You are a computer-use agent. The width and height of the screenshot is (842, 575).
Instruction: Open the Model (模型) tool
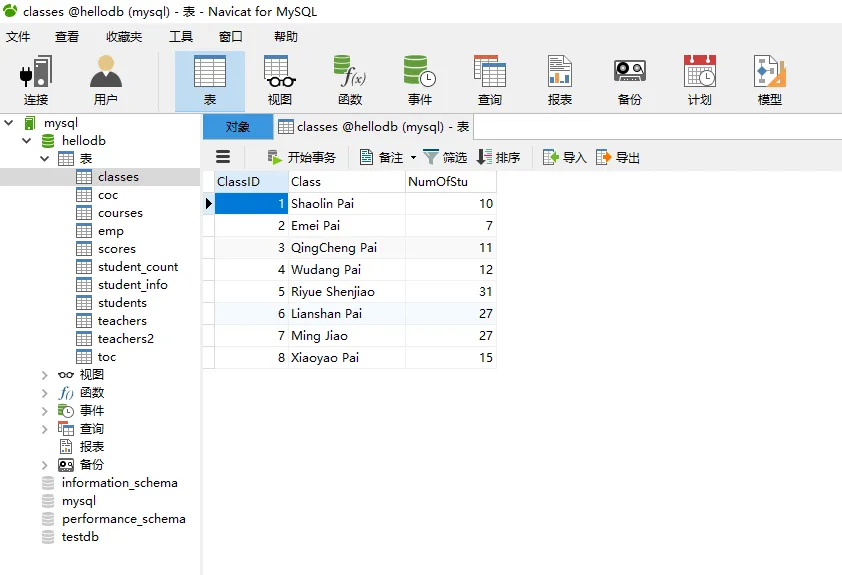coord(770,81)
